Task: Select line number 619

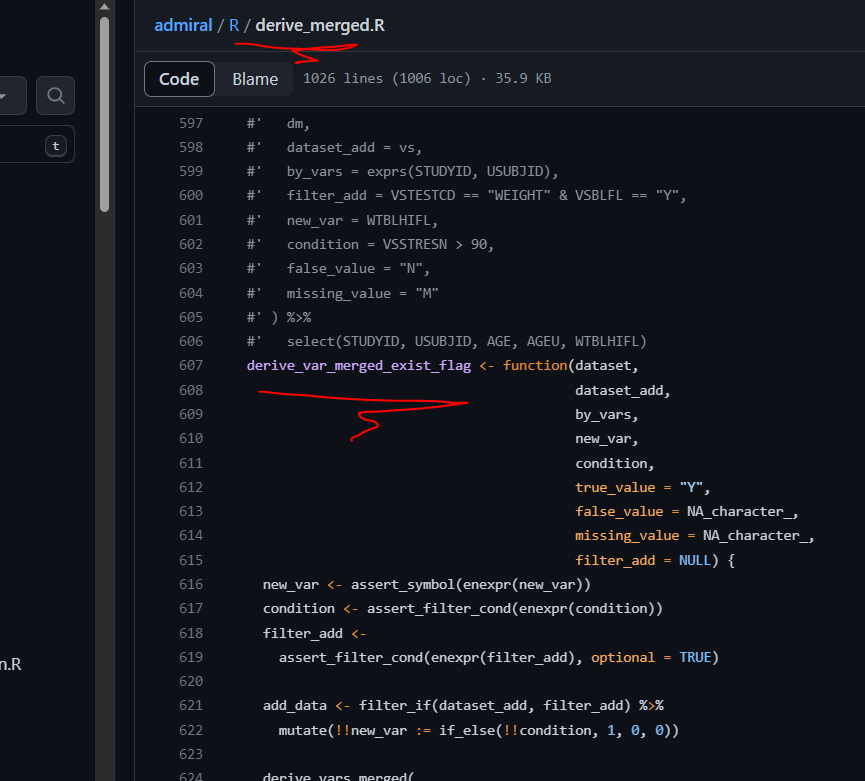Action: tap(190, 657)
